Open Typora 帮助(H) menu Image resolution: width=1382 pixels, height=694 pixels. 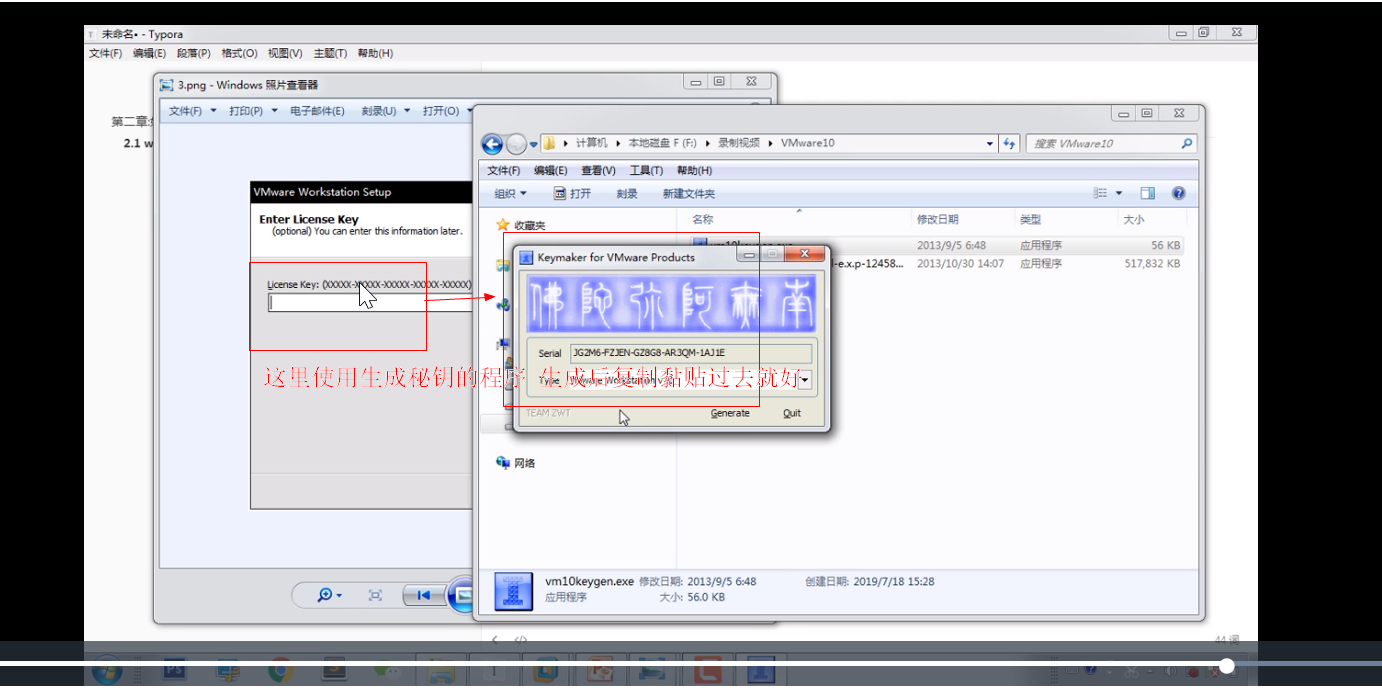click(375, 53)
